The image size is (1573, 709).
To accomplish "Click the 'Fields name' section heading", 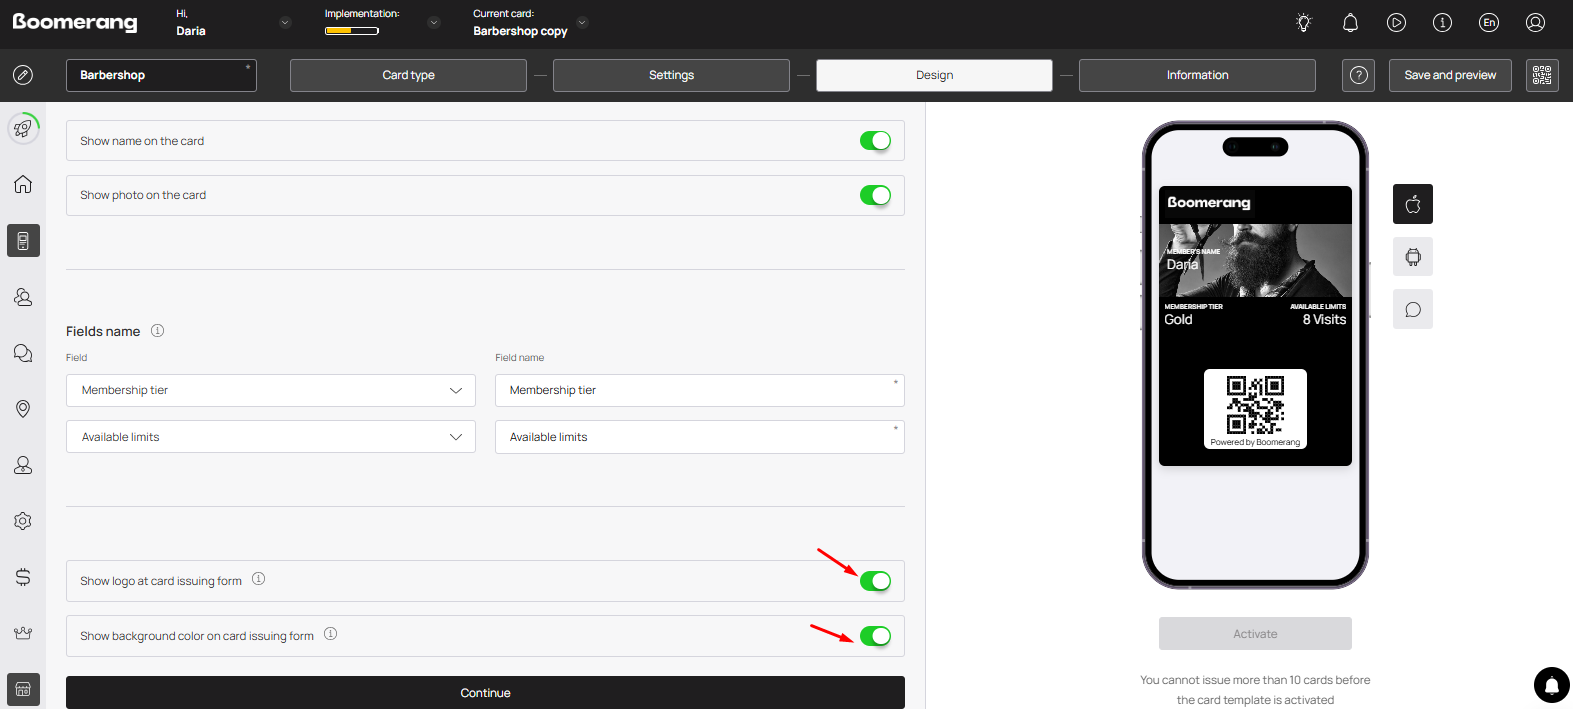I will [103, 331].
